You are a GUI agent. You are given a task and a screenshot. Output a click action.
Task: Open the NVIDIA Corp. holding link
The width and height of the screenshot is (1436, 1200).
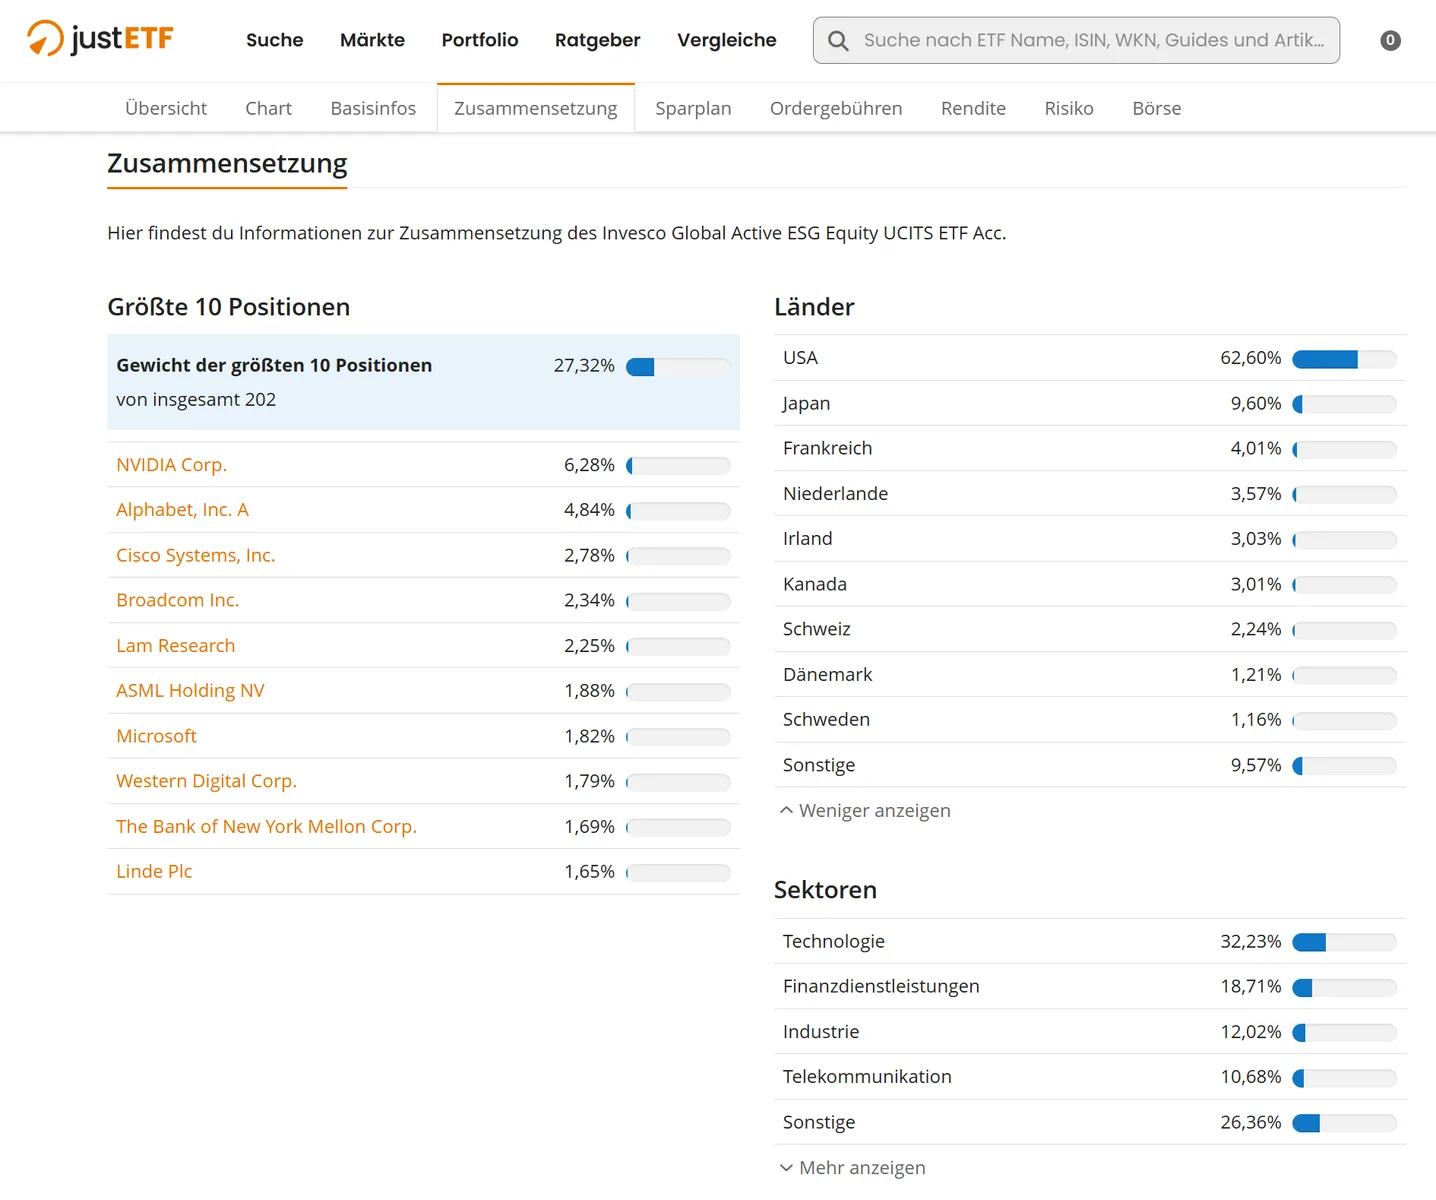(172, 465)
